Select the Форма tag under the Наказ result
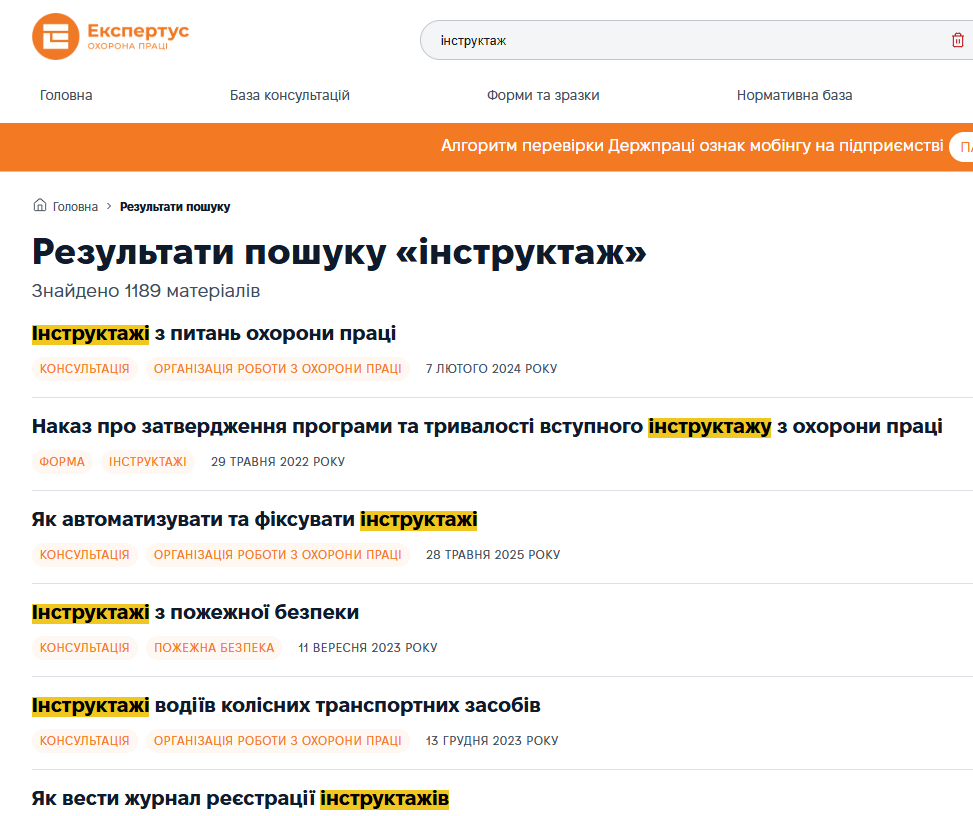This screenshot has height=816, width=973. coord(62,462)
